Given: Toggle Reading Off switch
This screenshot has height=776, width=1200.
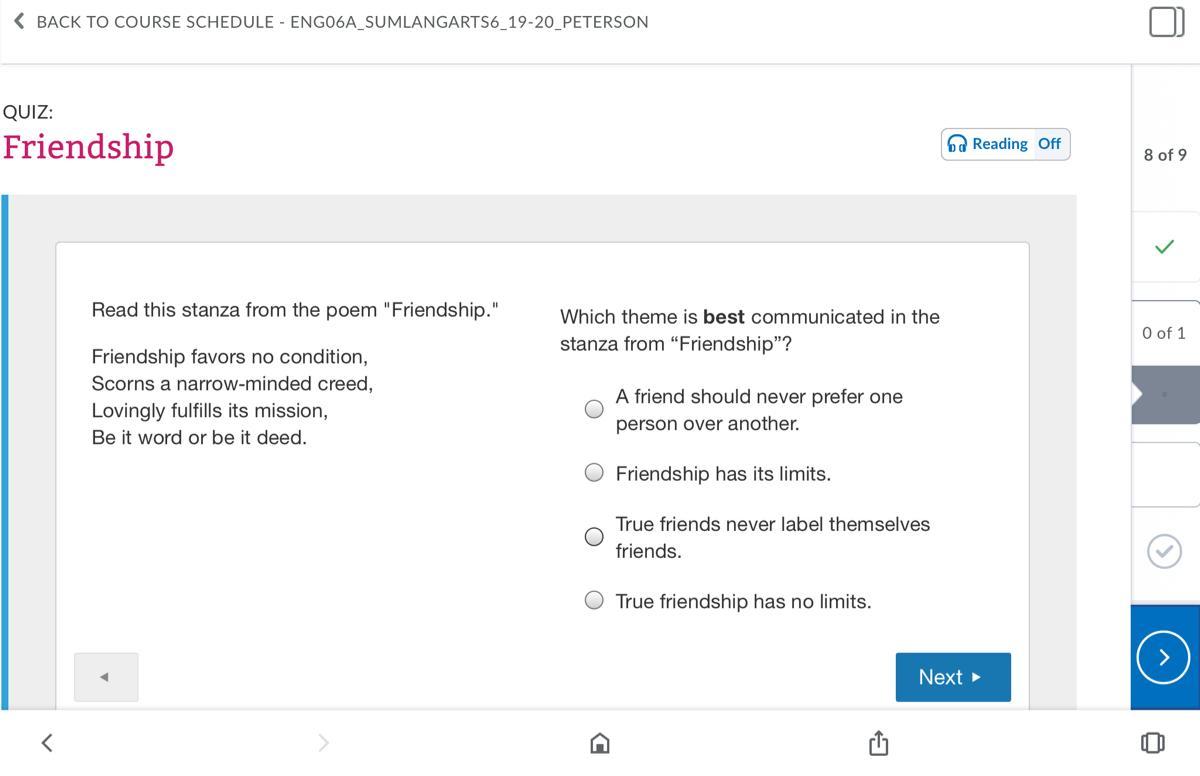Looking at the screenshot, I should tap(1049, 144).
